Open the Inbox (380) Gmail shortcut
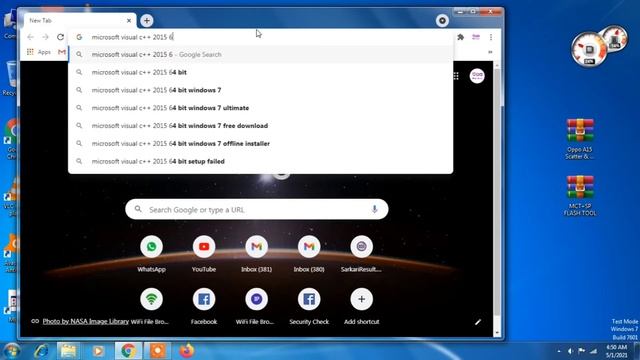640x360 pixels. point(309,253)
